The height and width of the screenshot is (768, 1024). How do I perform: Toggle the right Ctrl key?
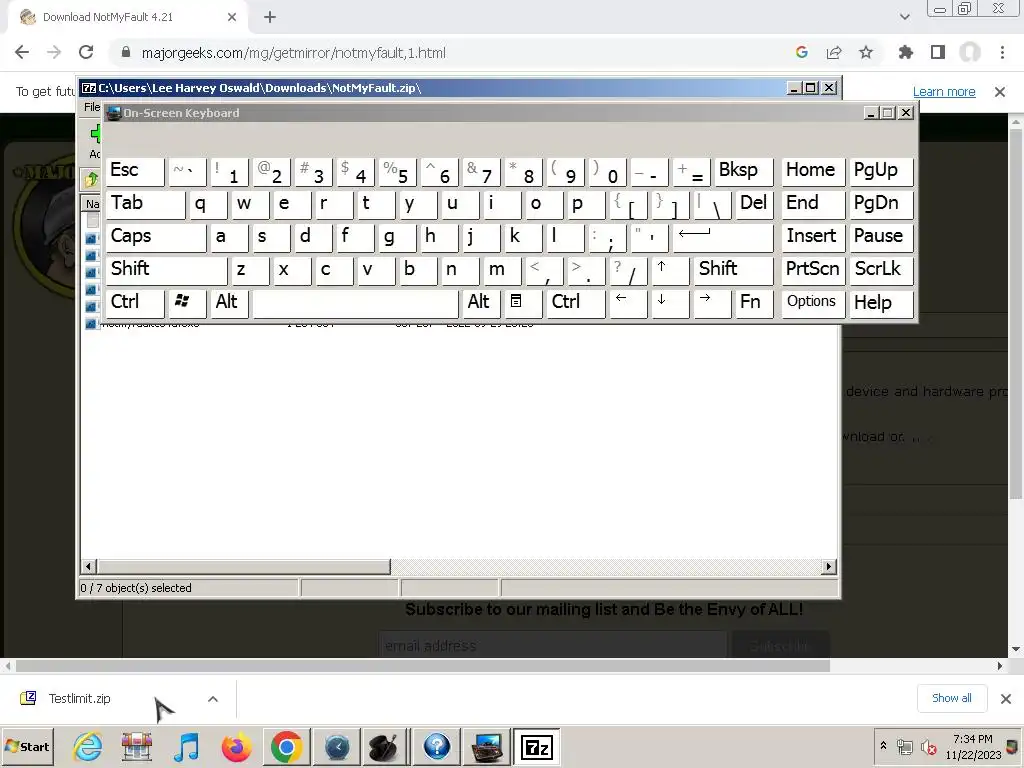[575, 302]
